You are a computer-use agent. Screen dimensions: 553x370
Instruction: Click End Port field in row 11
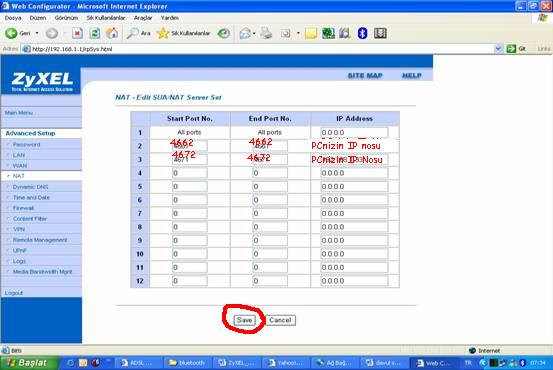[x=270, y=267]
